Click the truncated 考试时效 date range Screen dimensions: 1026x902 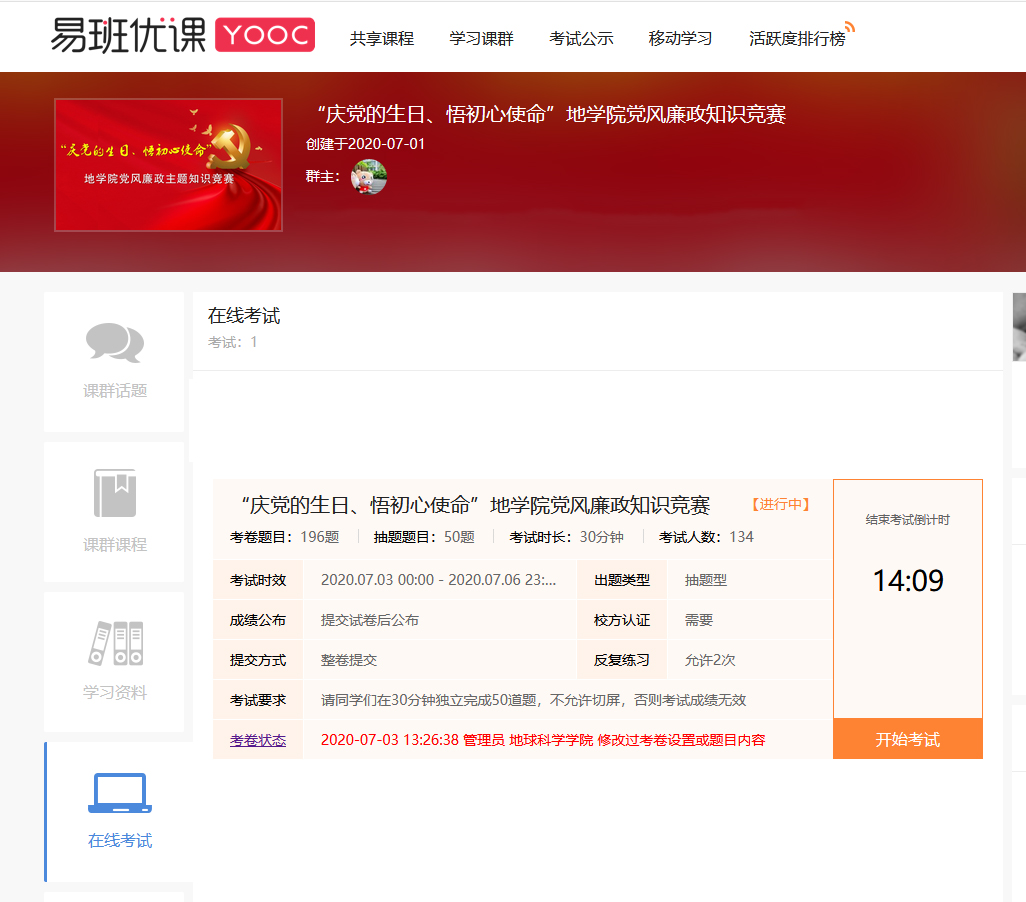438,580
